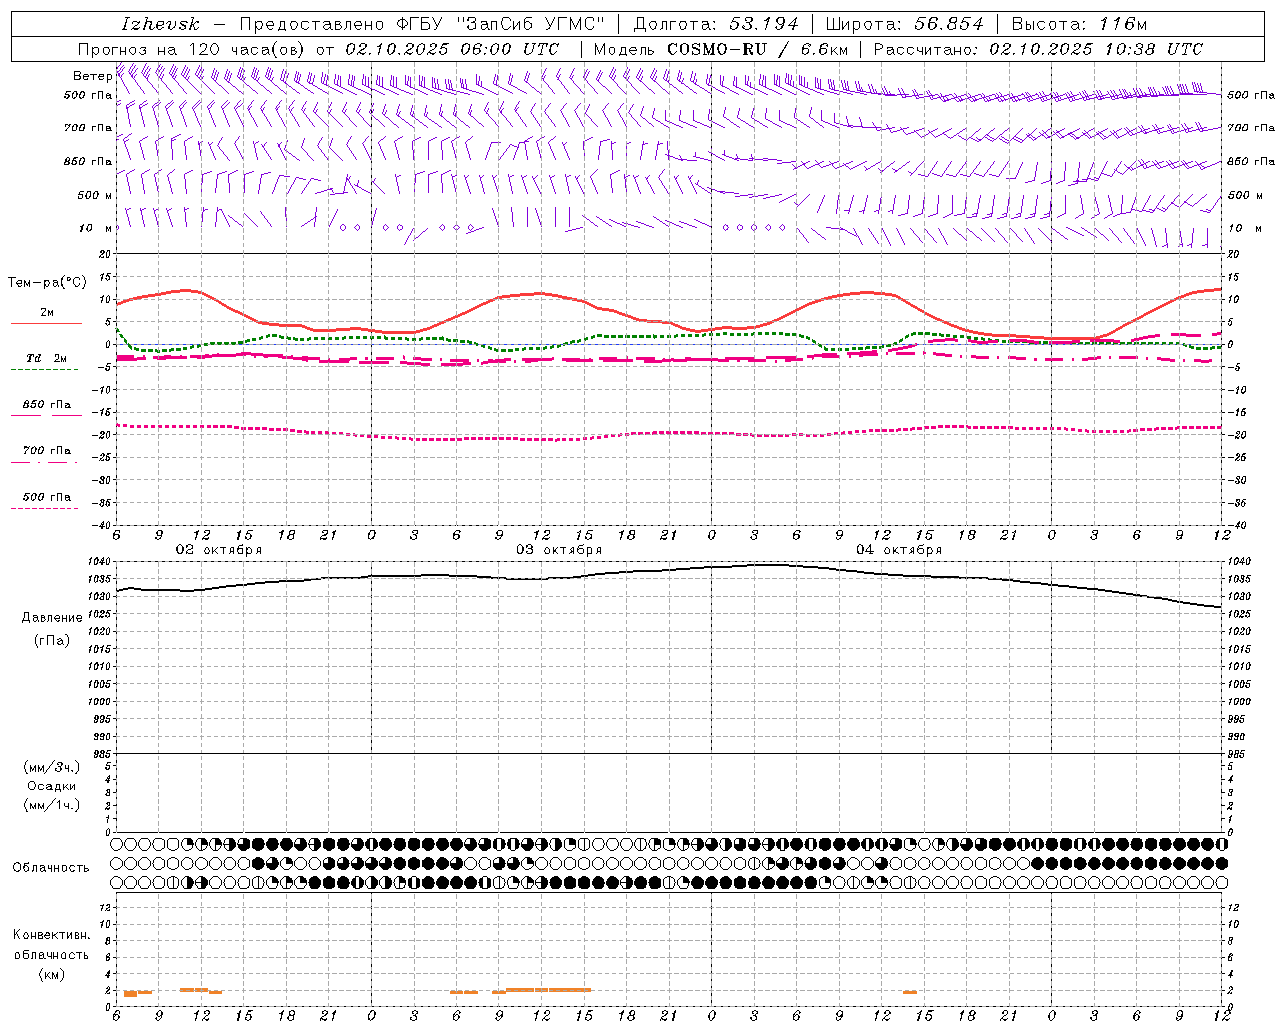Viewport: 1280px width, 1024px height.
Task: Click the Давление panel label
Action: (52, 618)
